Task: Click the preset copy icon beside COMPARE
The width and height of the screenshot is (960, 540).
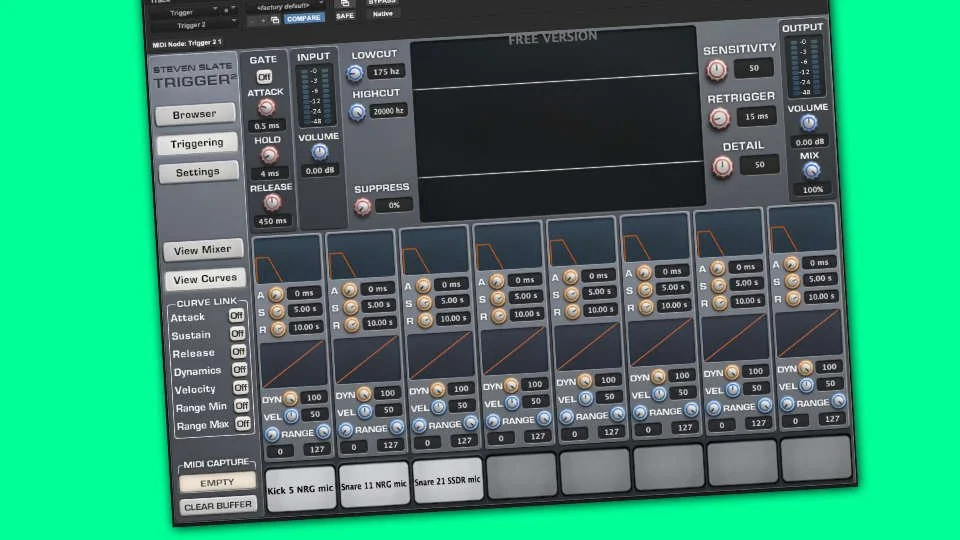Action: 275,20
